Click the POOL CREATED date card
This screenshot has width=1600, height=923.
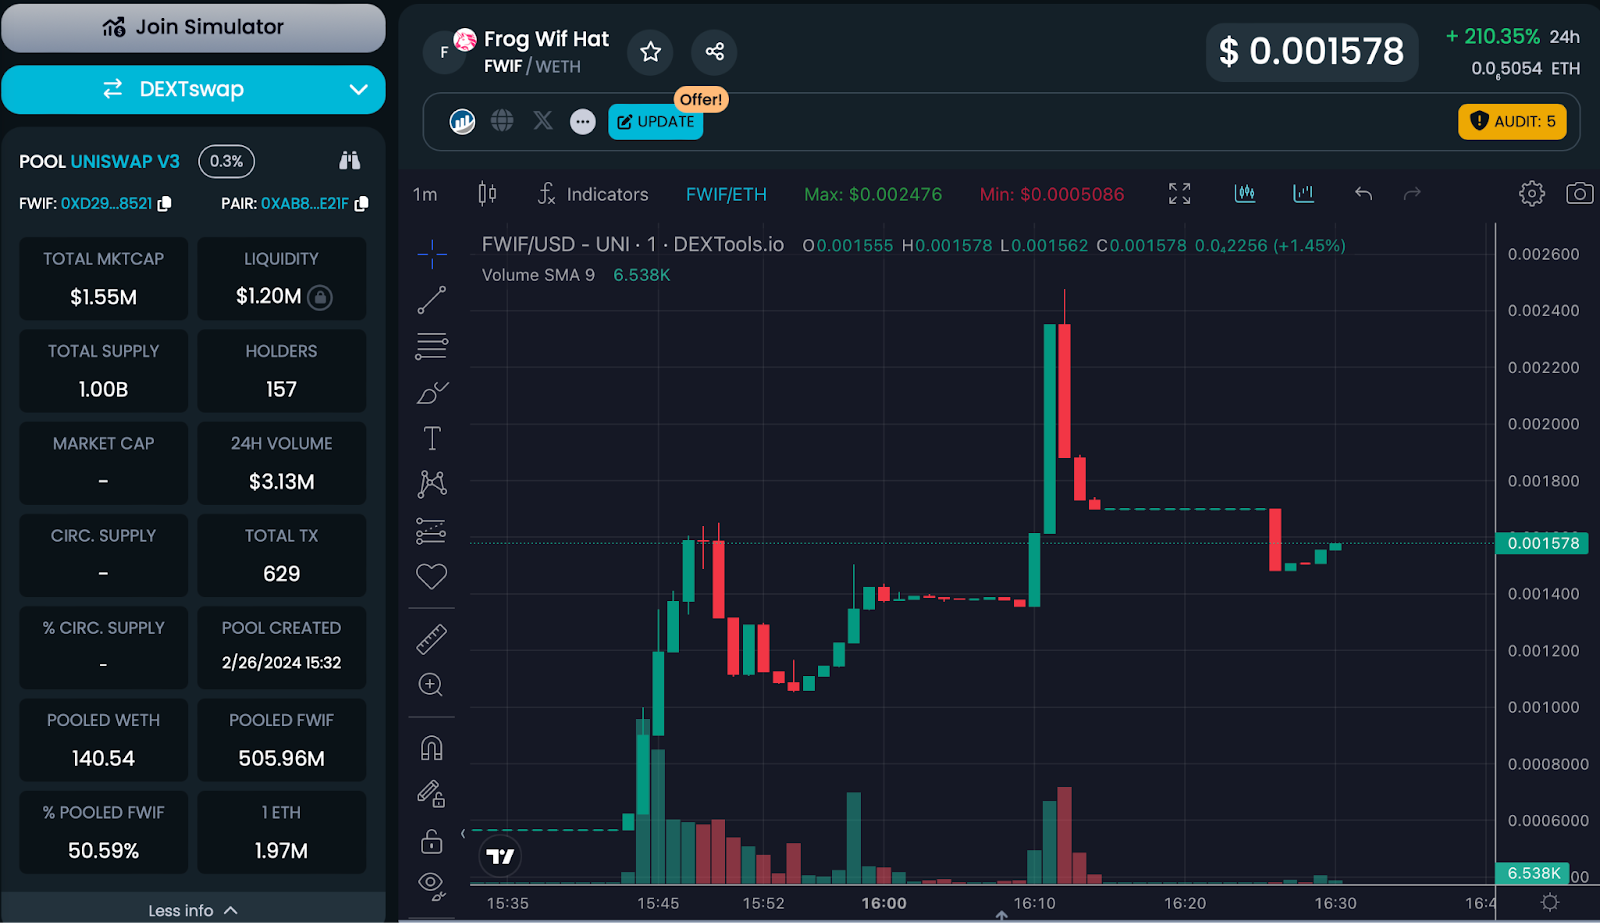point(282,647)
